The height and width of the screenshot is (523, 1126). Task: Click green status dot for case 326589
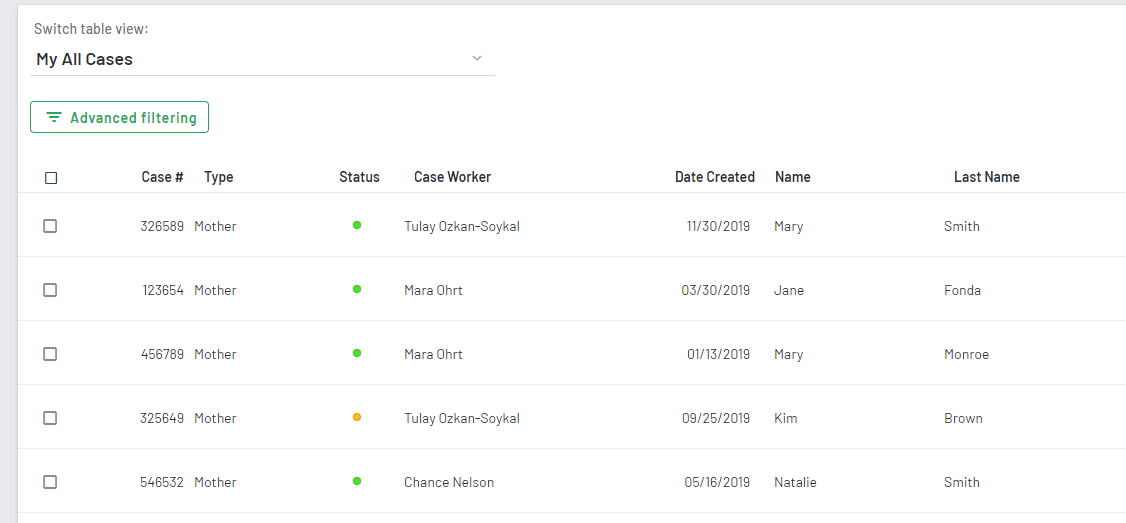click(x=357, y=225)
